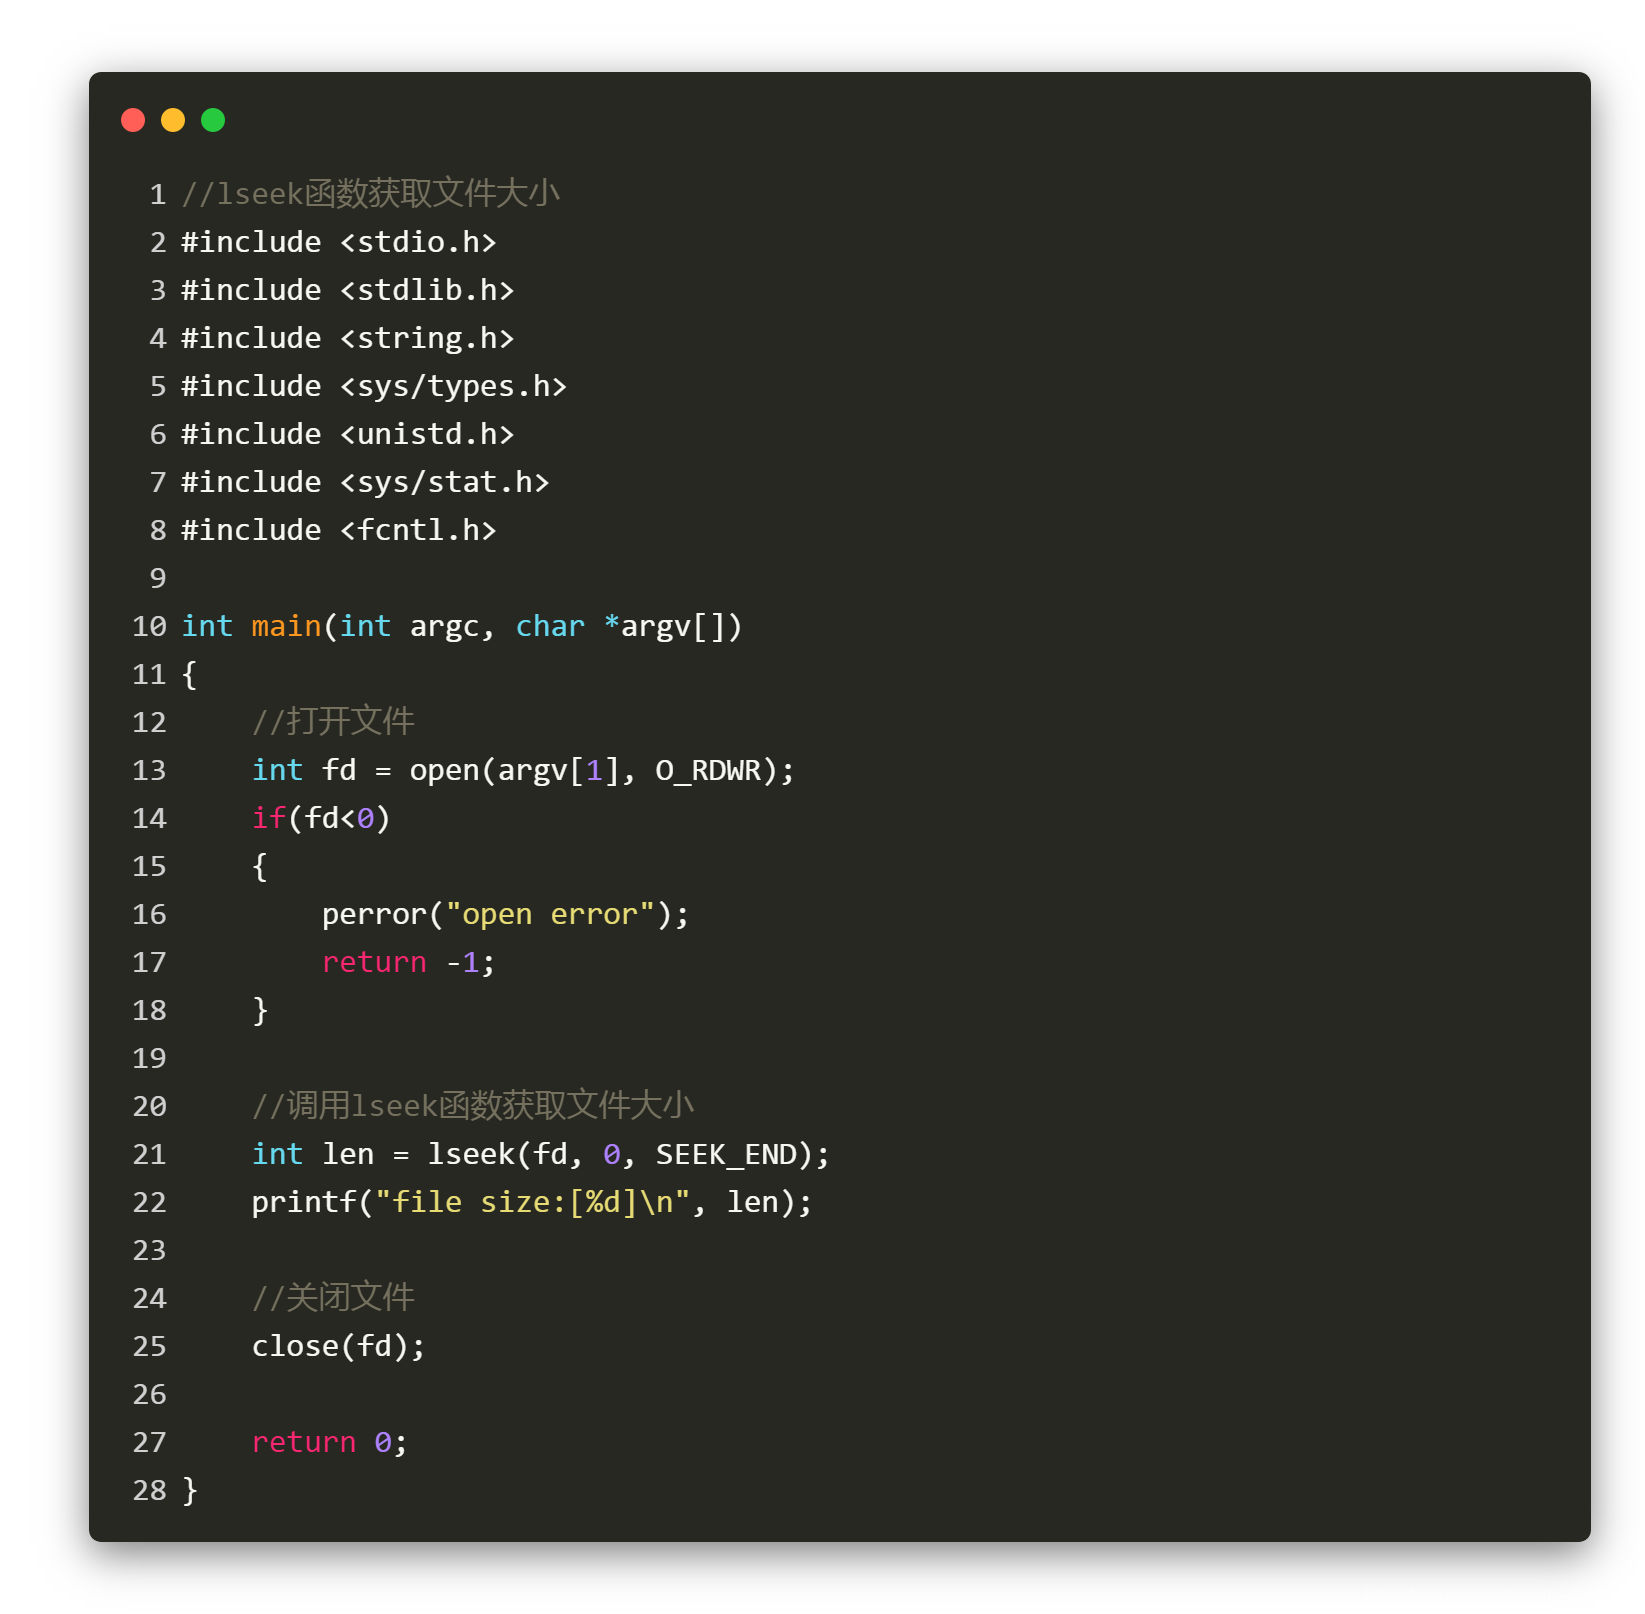Click the 'main' function name
The image size is (1645, 1614).
point(286,626)
